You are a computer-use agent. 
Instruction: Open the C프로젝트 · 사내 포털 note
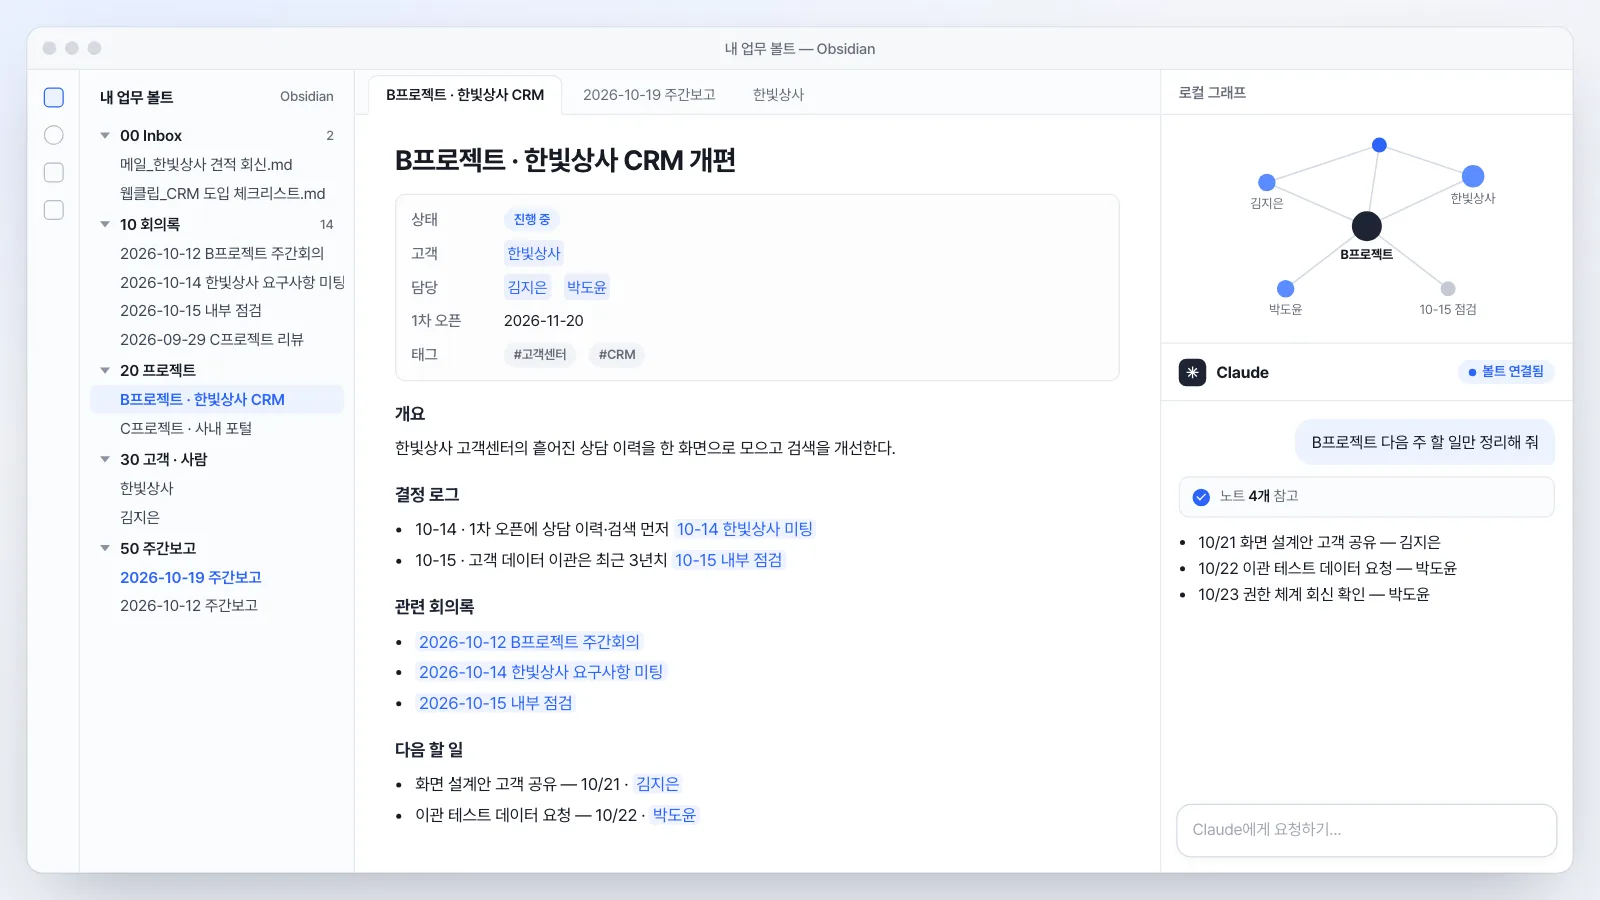click(x=217, y=429)
